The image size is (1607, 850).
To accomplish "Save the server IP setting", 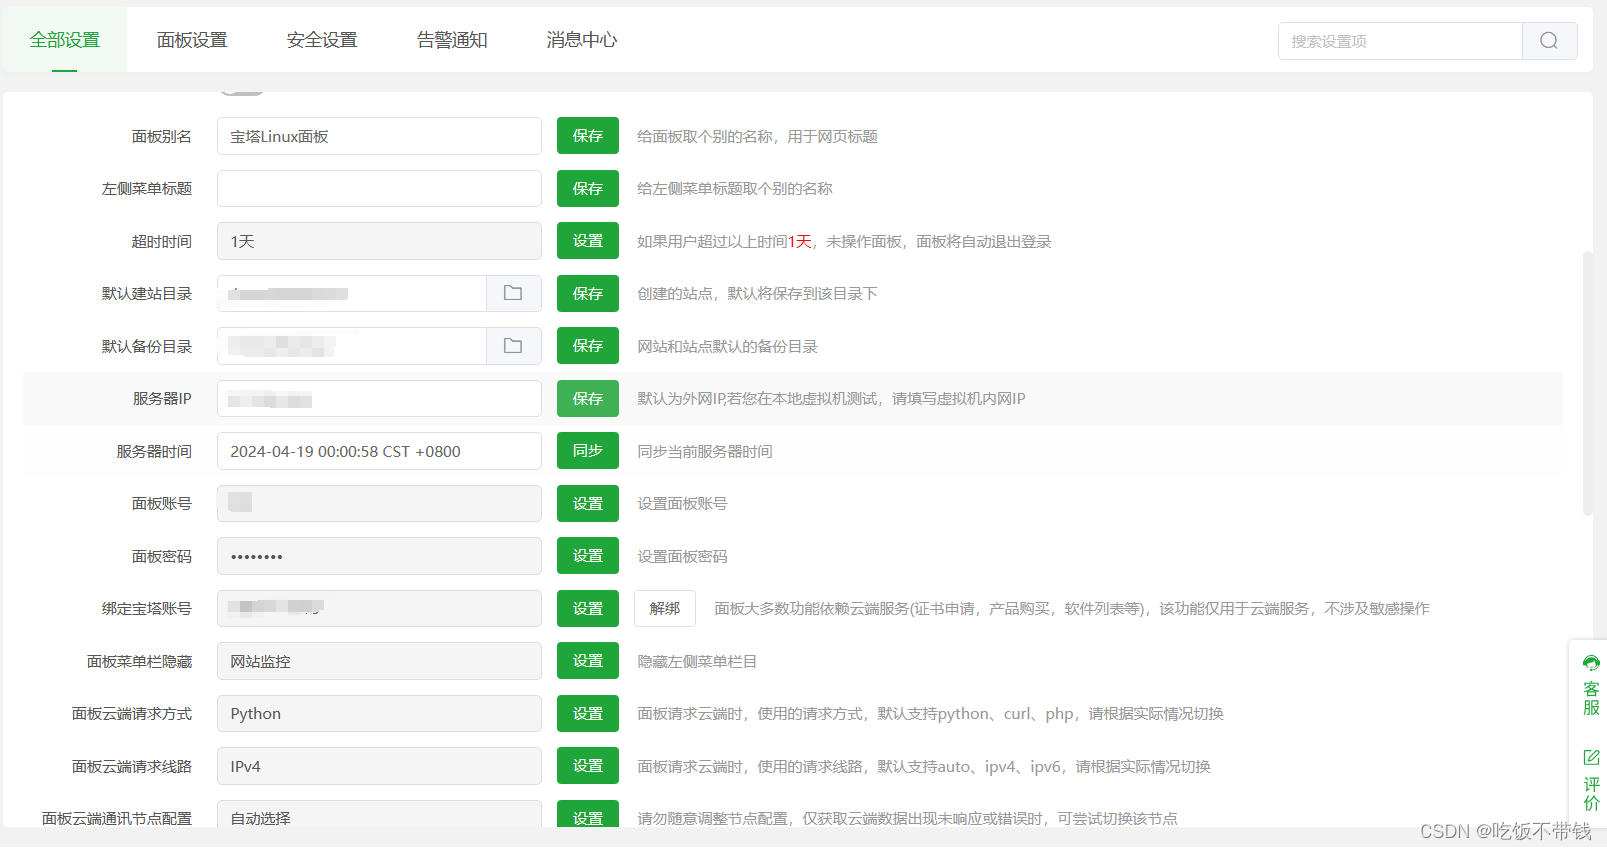I will tap(587, 399).
